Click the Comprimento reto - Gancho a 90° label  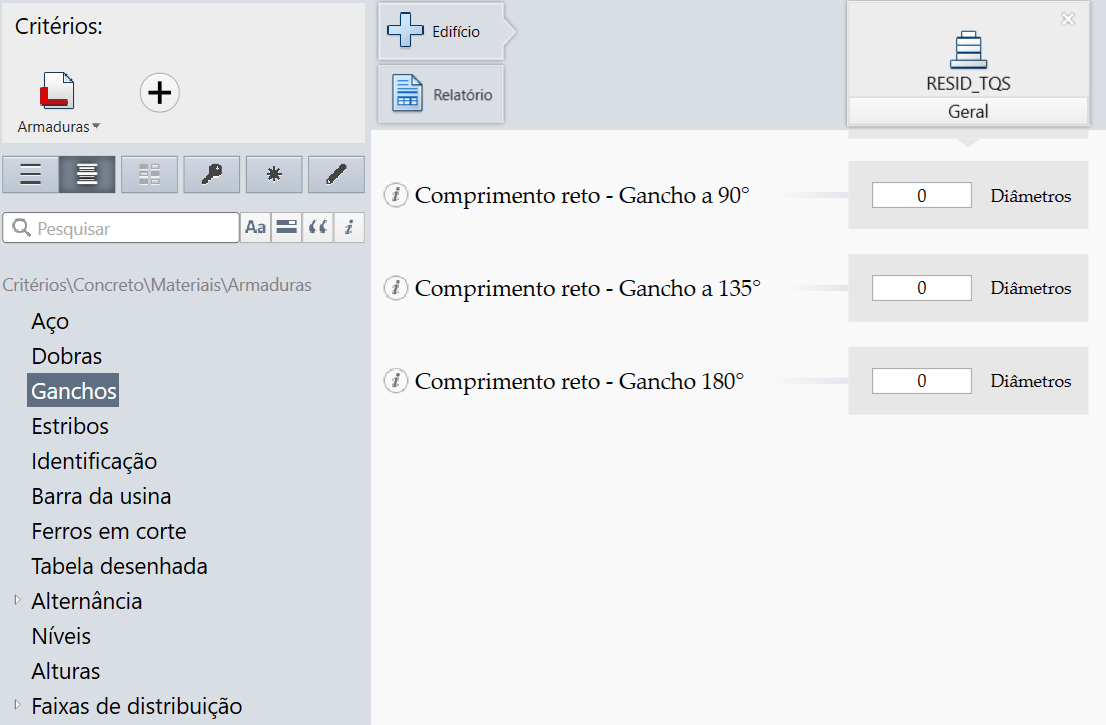[x=582, y=195]
